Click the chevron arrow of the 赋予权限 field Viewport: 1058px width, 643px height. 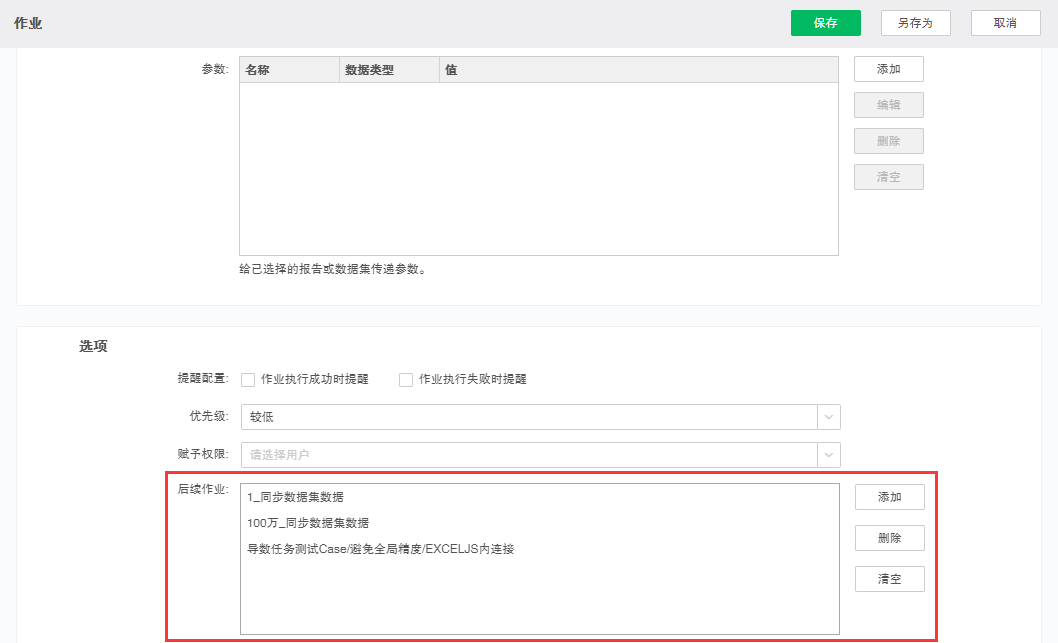[x=829, y=454]
